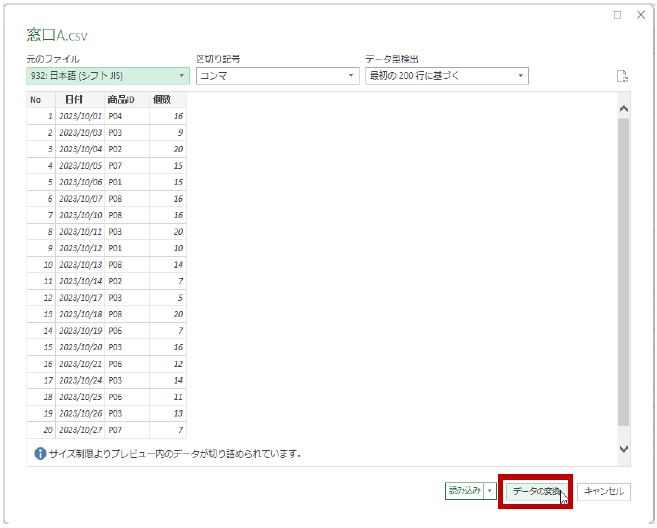
Task: Select the 個数 column header
Action: click(162, 100)
